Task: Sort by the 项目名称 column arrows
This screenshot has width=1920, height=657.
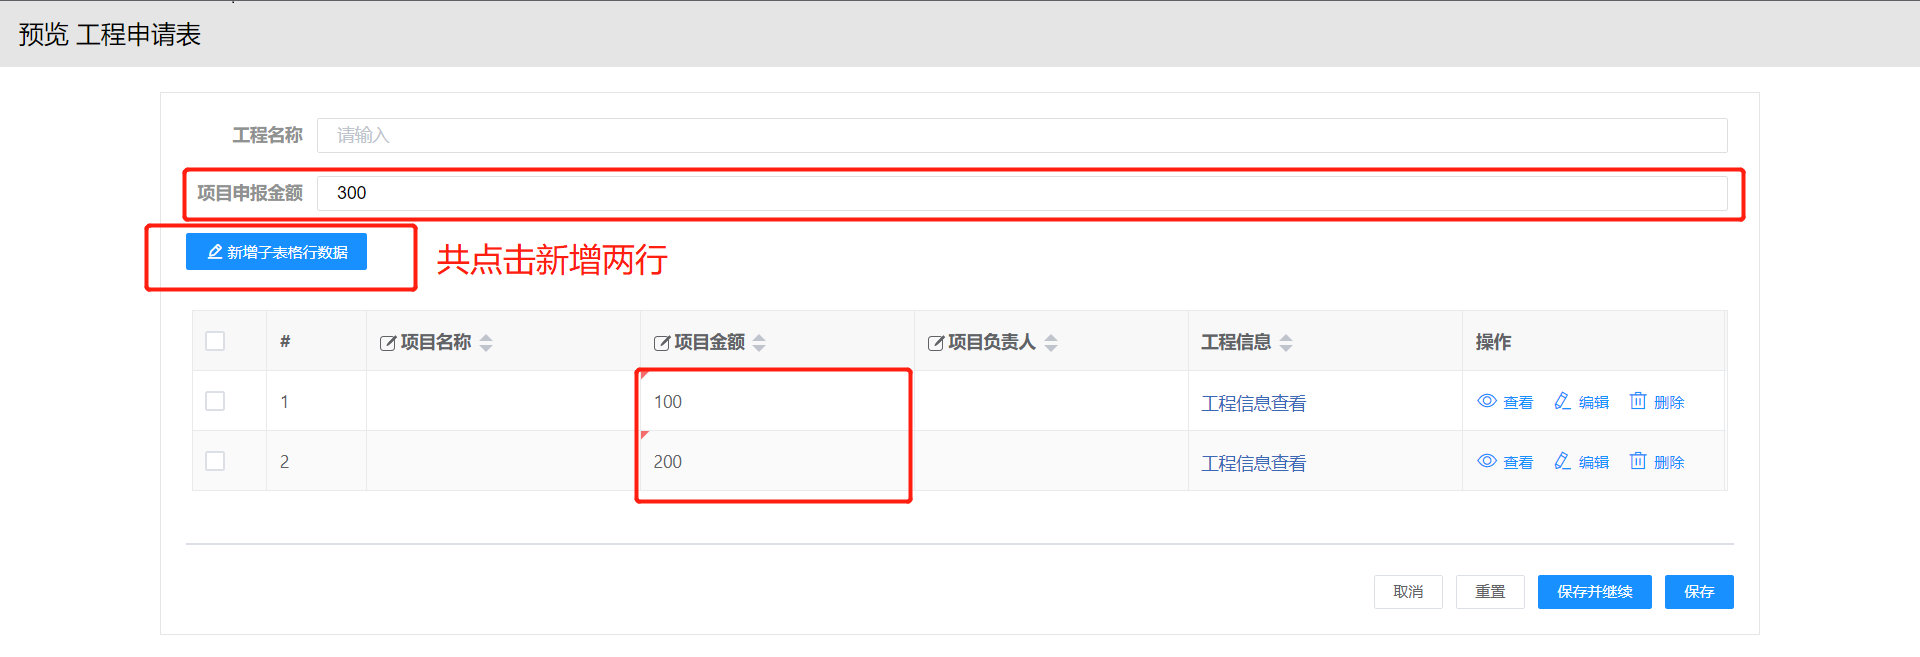Action: point(486,343)
